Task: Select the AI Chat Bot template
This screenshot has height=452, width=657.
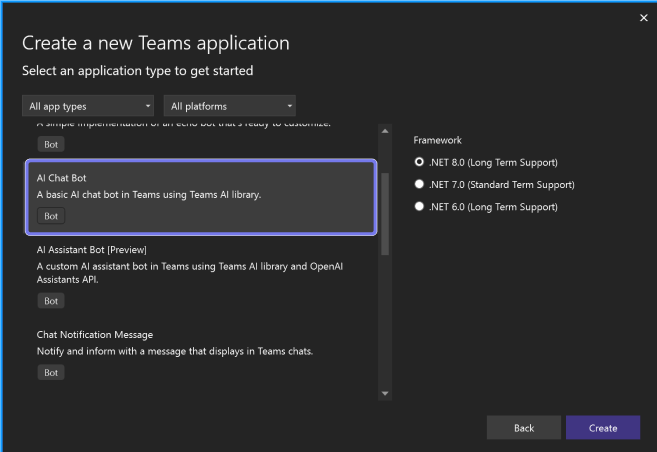Action: click(x=200, y=186)
